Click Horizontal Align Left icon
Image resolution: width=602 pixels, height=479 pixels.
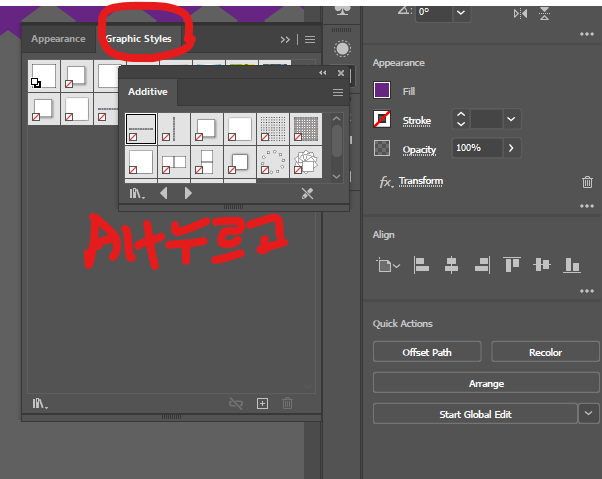(x=421, y=265)
